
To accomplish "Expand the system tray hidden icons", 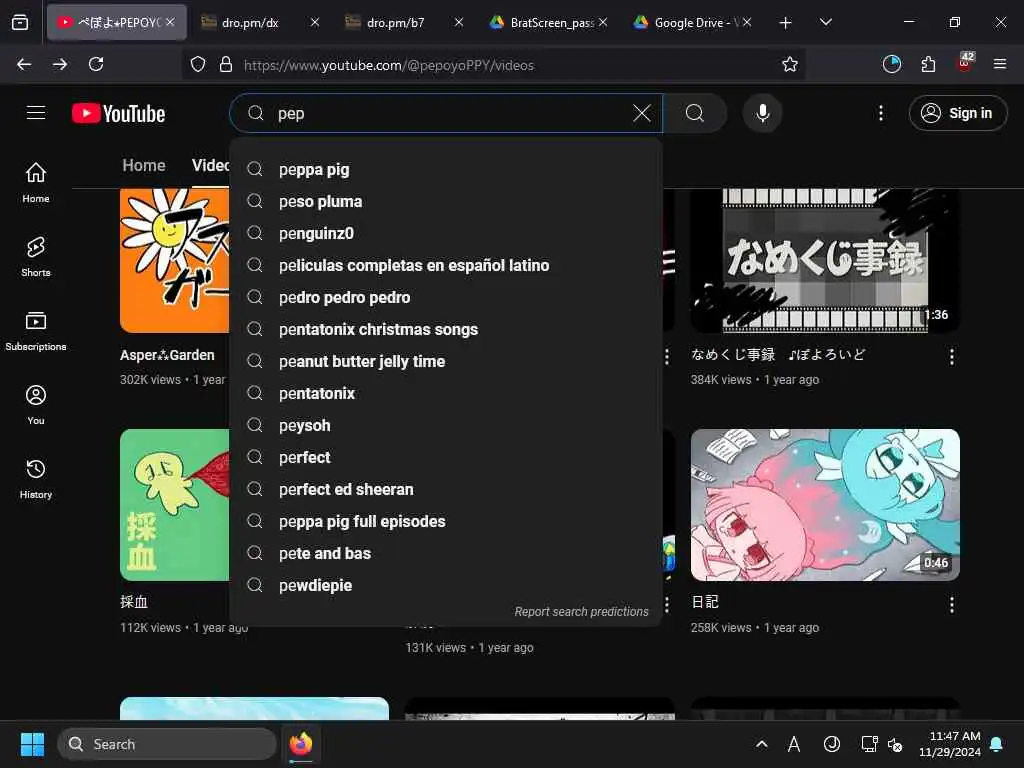I will 761,744.
